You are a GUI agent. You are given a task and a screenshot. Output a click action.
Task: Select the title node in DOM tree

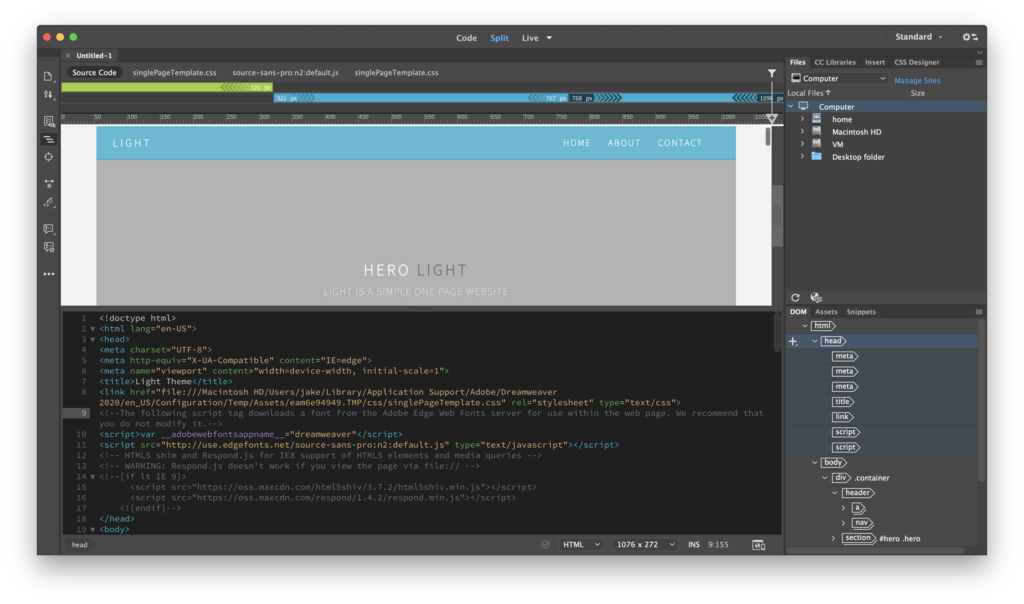(842, 402)
